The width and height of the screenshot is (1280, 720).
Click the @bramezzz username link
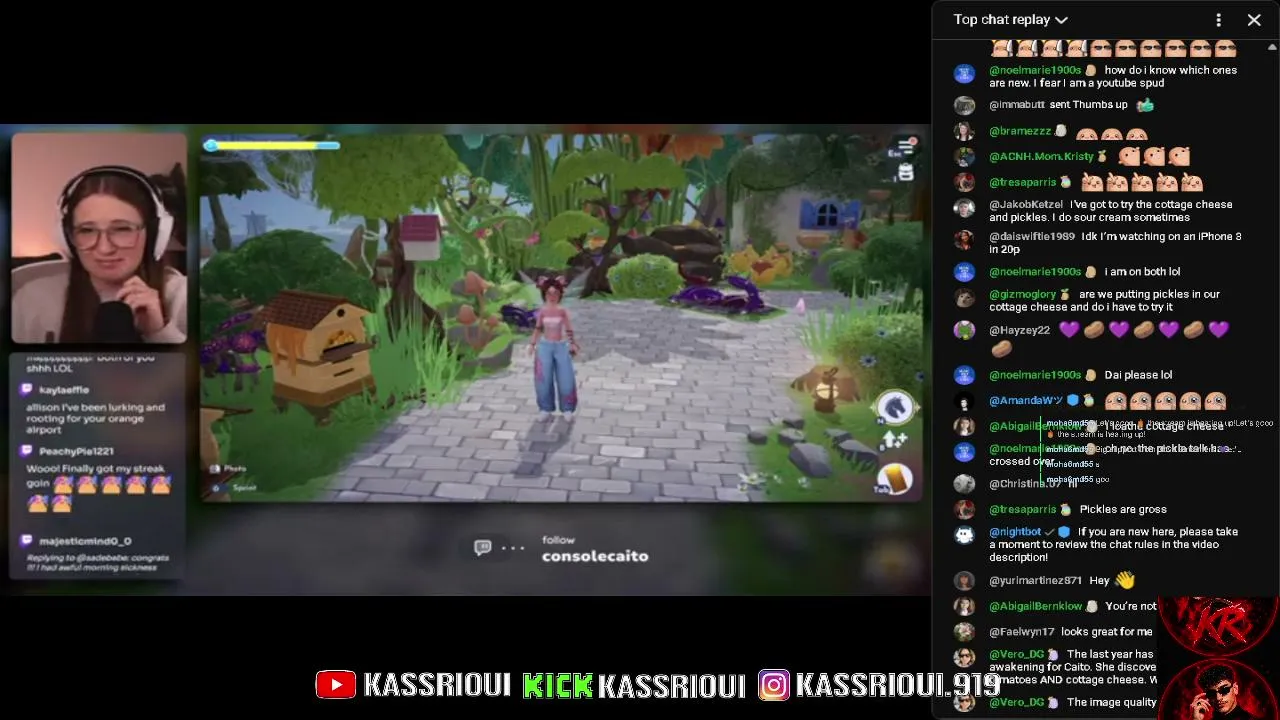[x=1020, y=131]
